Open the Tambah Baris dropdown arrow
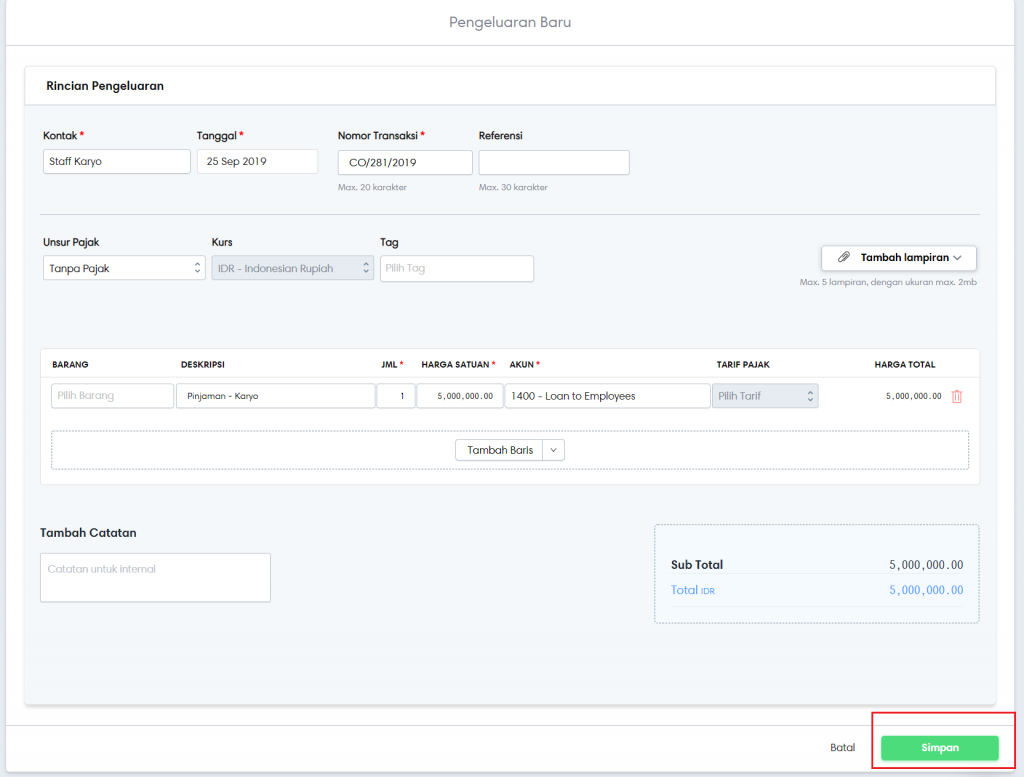The image size is (1024, 777). (x=555, y=450)
